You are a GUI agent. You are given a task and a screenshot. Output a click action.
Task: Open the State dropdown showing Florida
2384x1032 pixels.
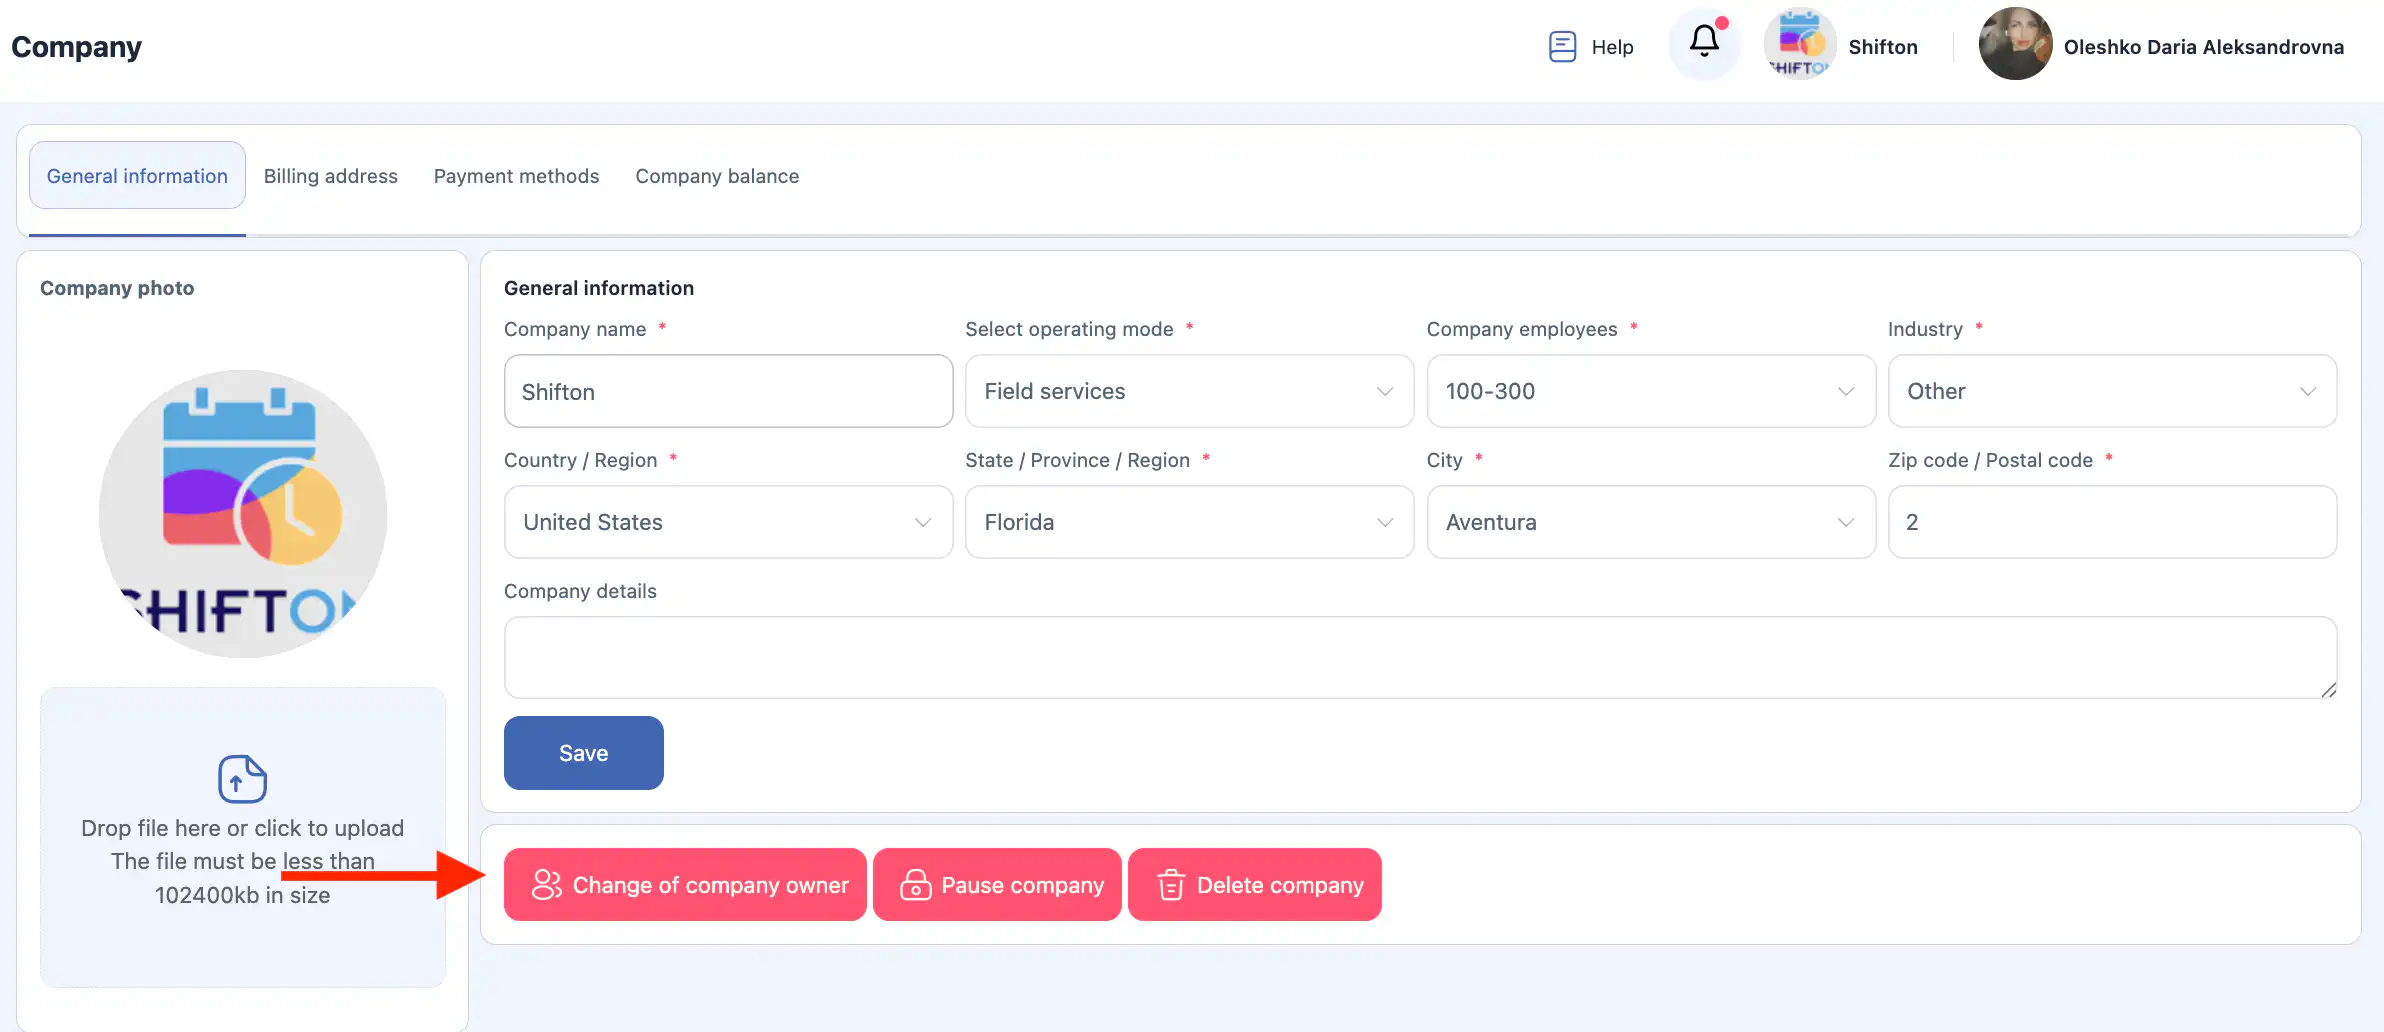coord(1188,522)
